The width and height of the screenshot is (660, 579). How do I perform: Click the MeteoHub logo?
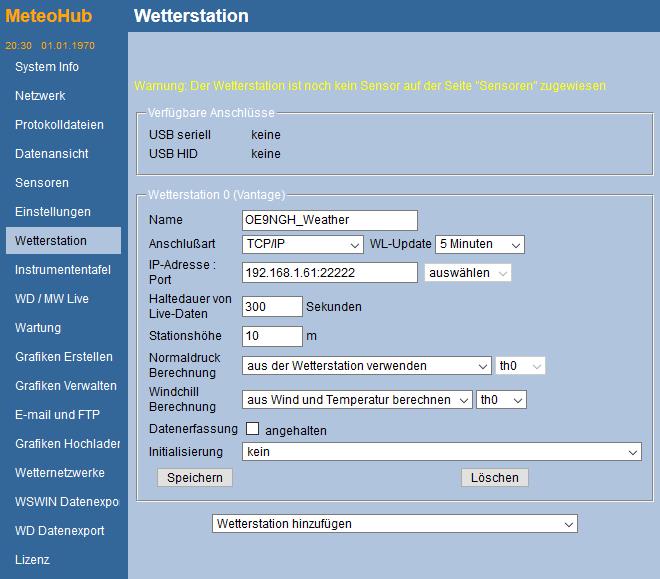click(x=48, y=16)
